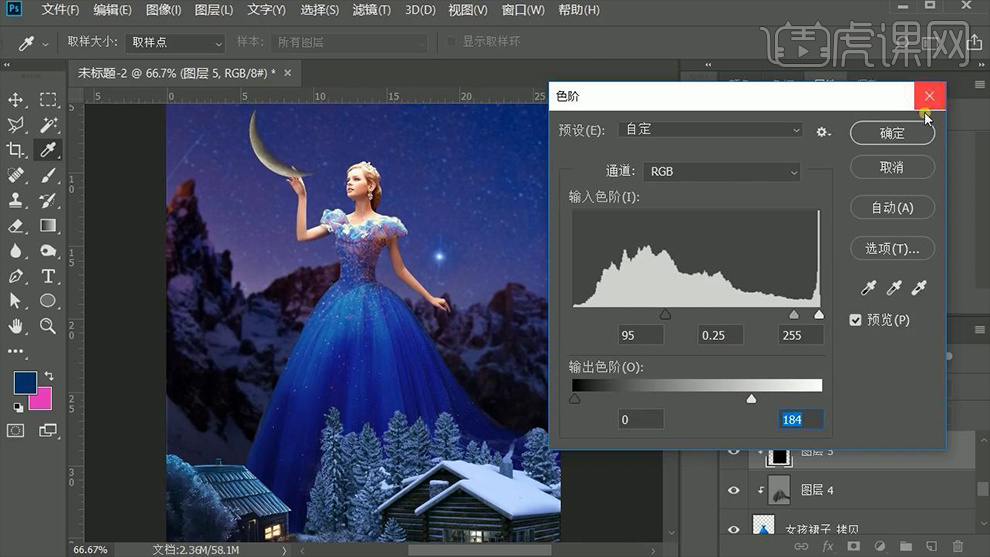The width and height of the screenshot is (990, 557).
Task: Open the 通道 RGB channel dropdown
Action: pyautogui.click(x=722, y=172)
